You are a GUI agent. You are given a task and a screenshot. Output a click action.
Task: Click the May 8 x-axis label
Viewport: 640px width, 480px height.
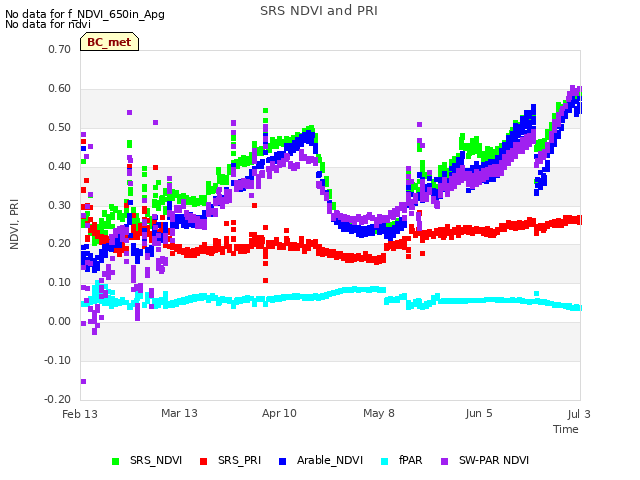click(x=379, y=413)
